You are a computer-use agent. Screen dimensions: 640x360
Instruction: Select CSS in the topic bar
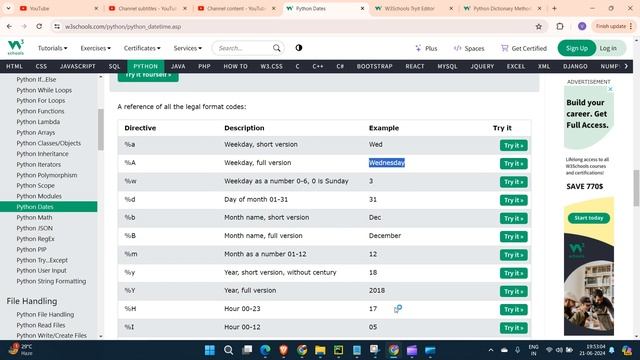tap(41, 66)
